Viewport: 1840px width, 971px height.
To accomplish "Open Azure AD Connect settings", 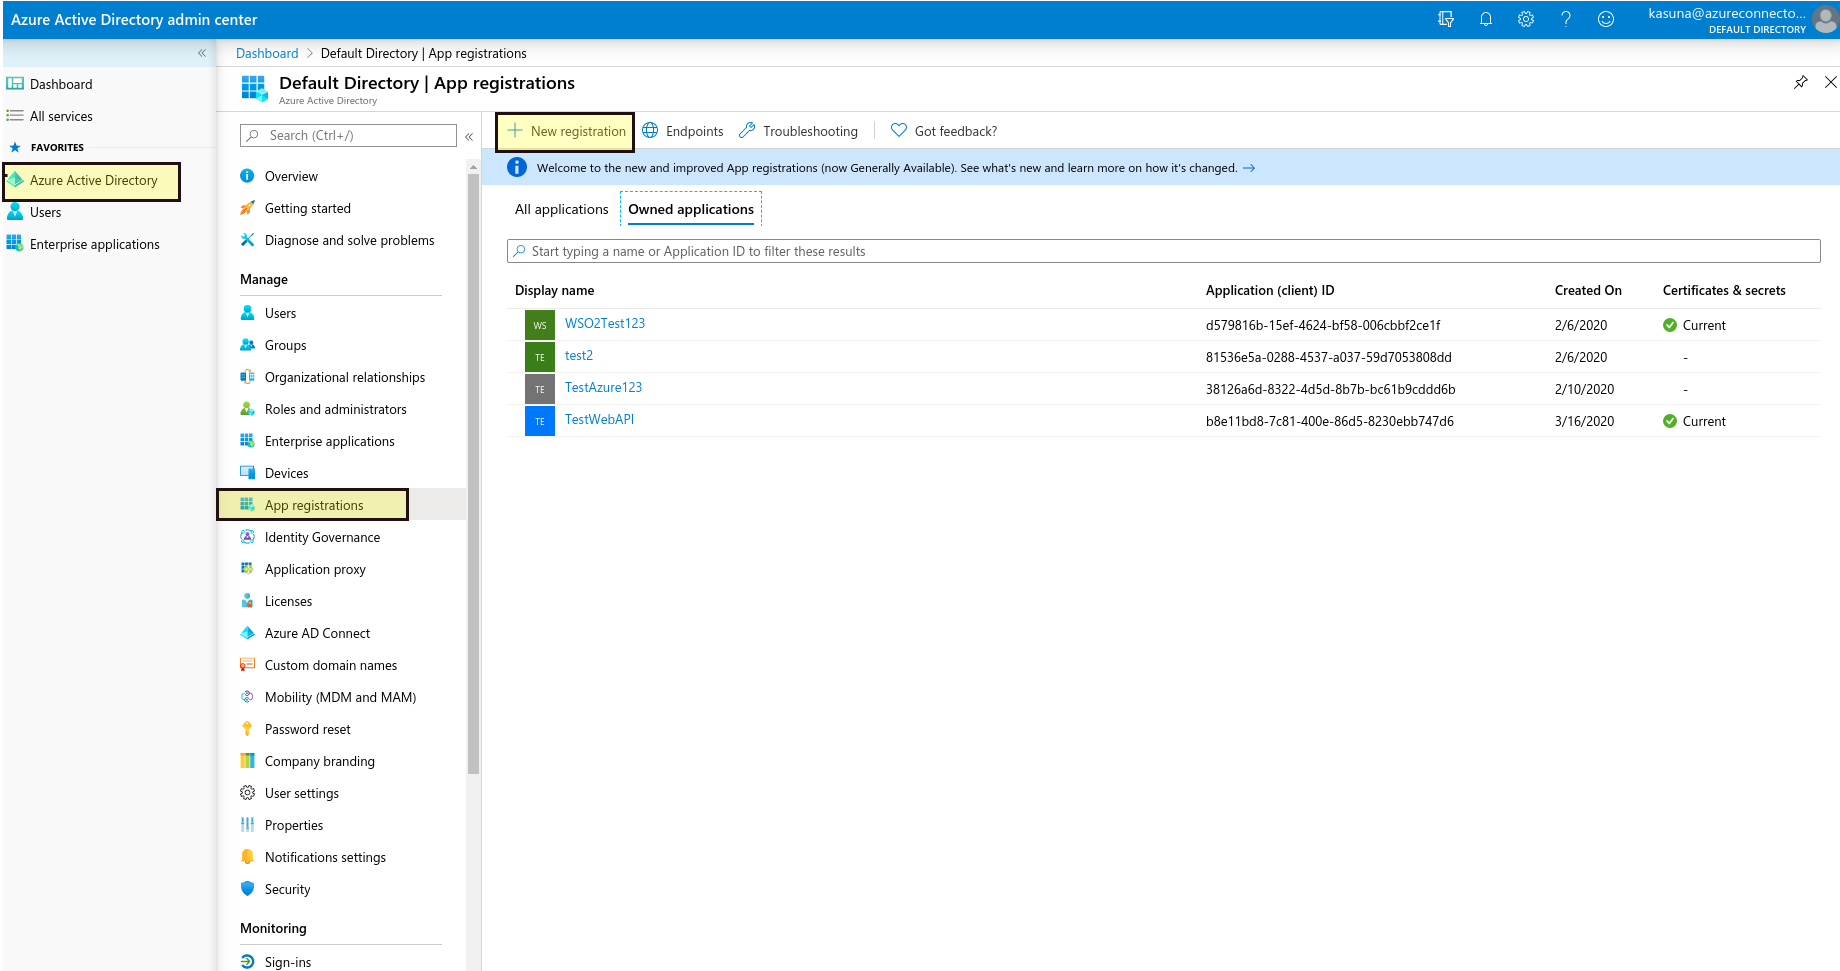I will point(317,633).
